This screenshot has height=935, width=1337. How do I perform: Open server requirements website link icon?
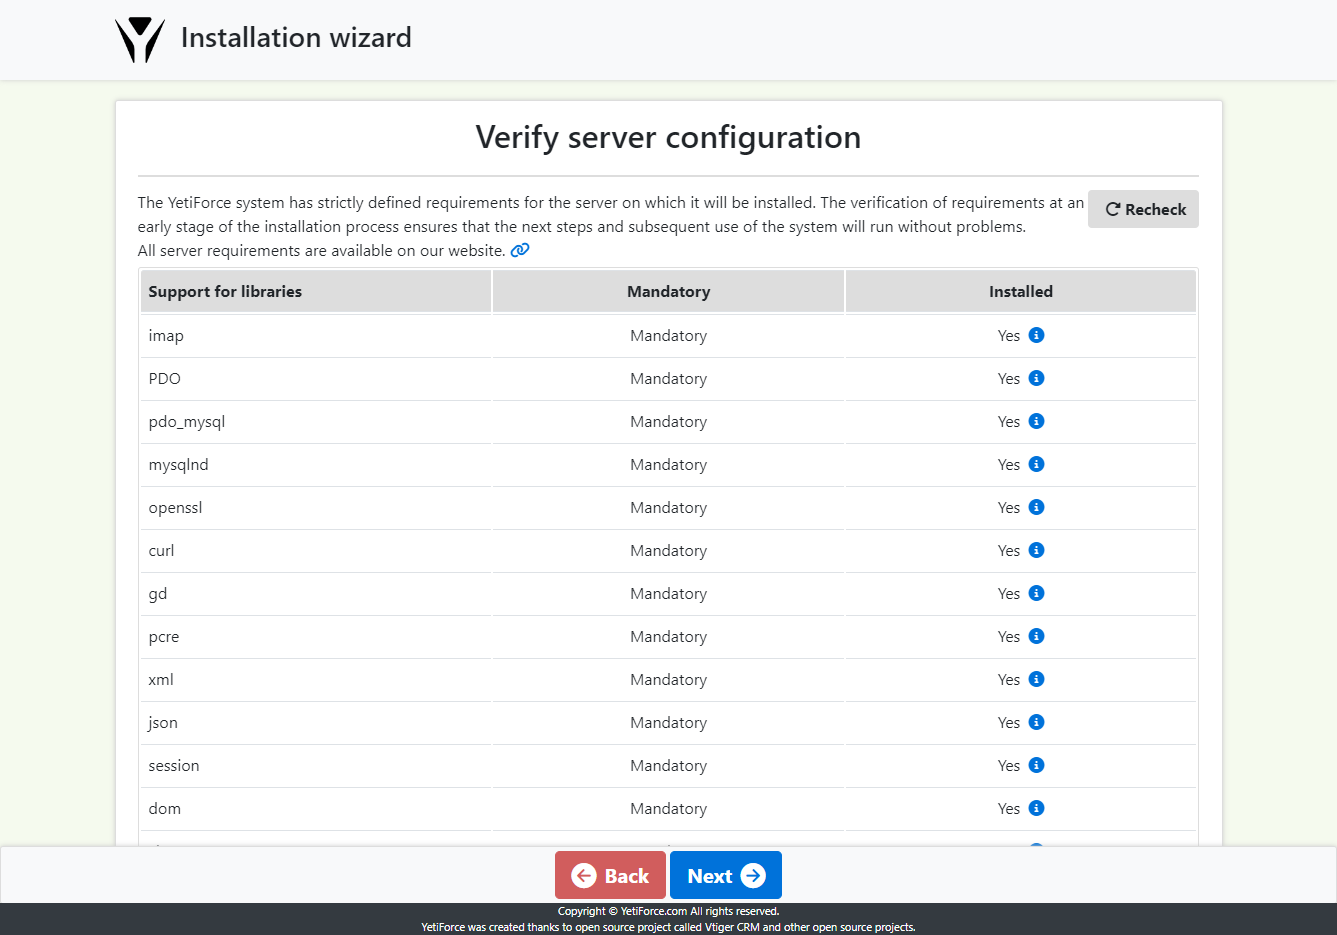tap(520, 250)
